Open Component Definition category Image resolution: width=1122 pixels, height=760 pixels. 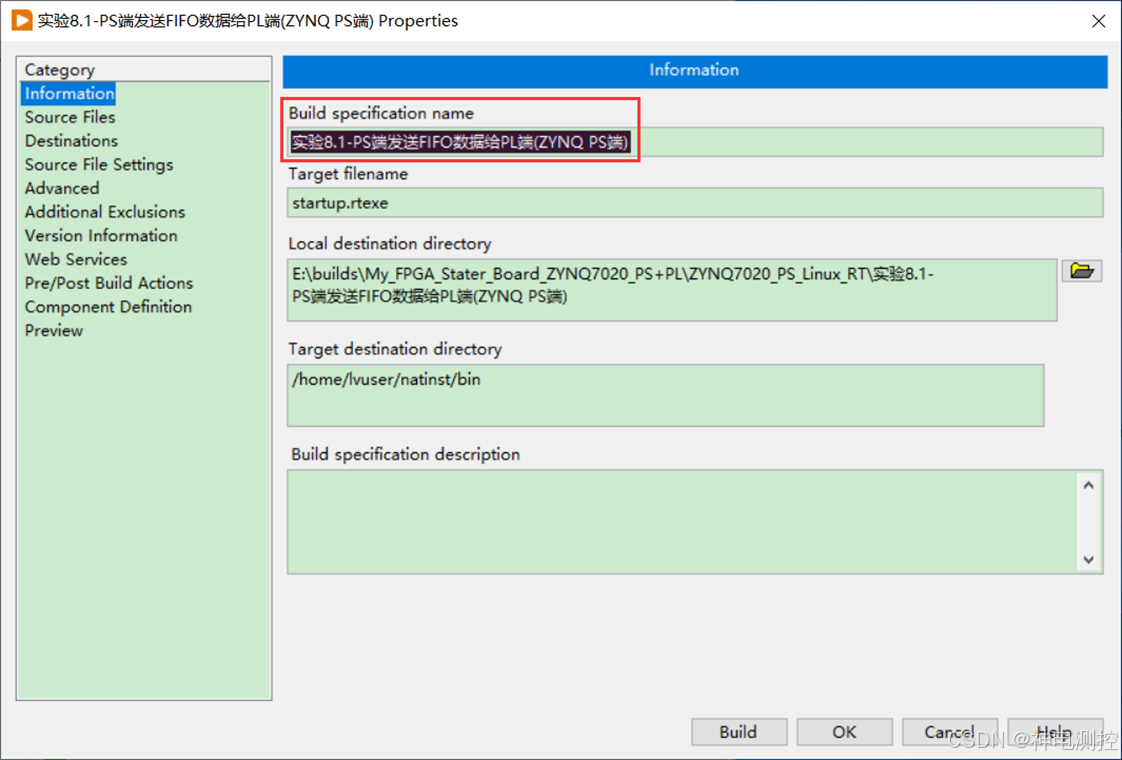click(108, 306)
